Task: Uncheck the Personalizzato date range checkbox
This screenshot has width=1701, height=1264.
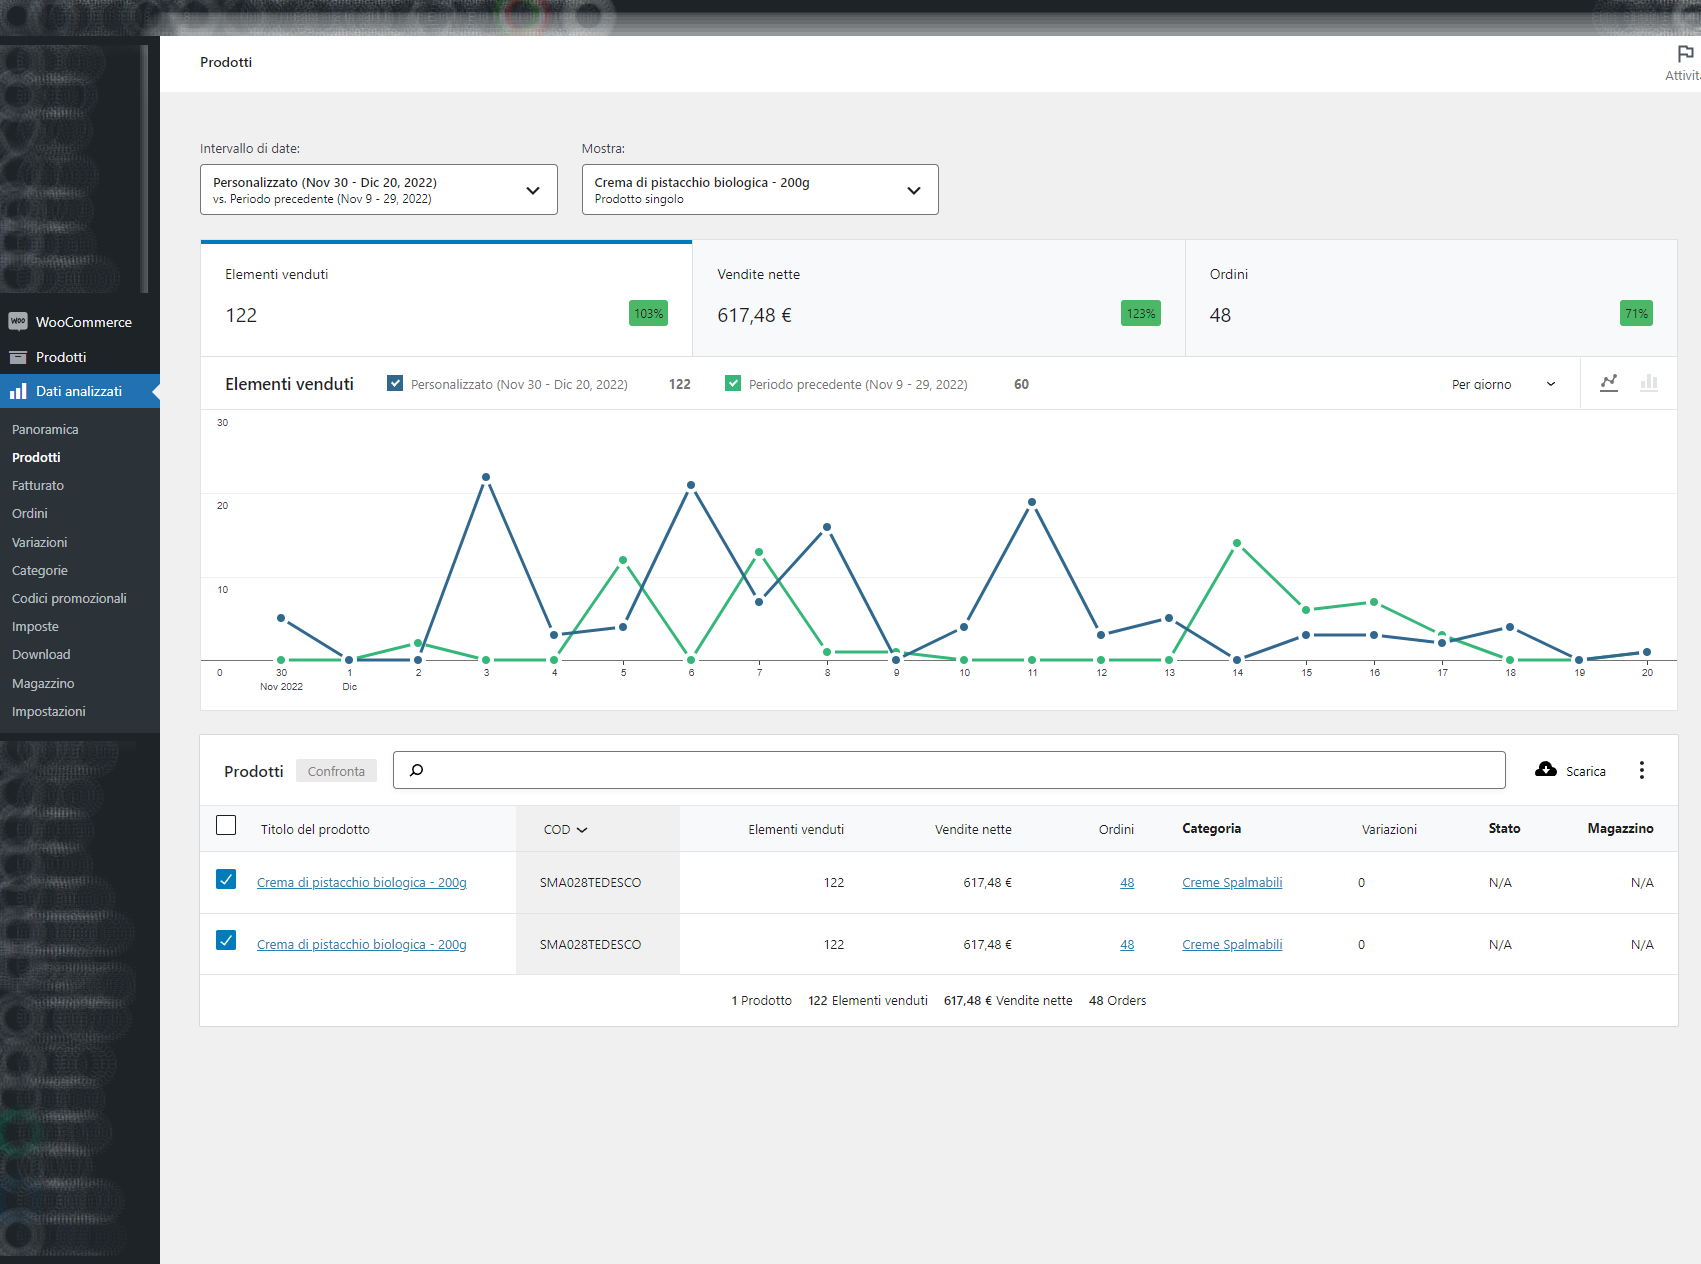Action: pos(395,383)
